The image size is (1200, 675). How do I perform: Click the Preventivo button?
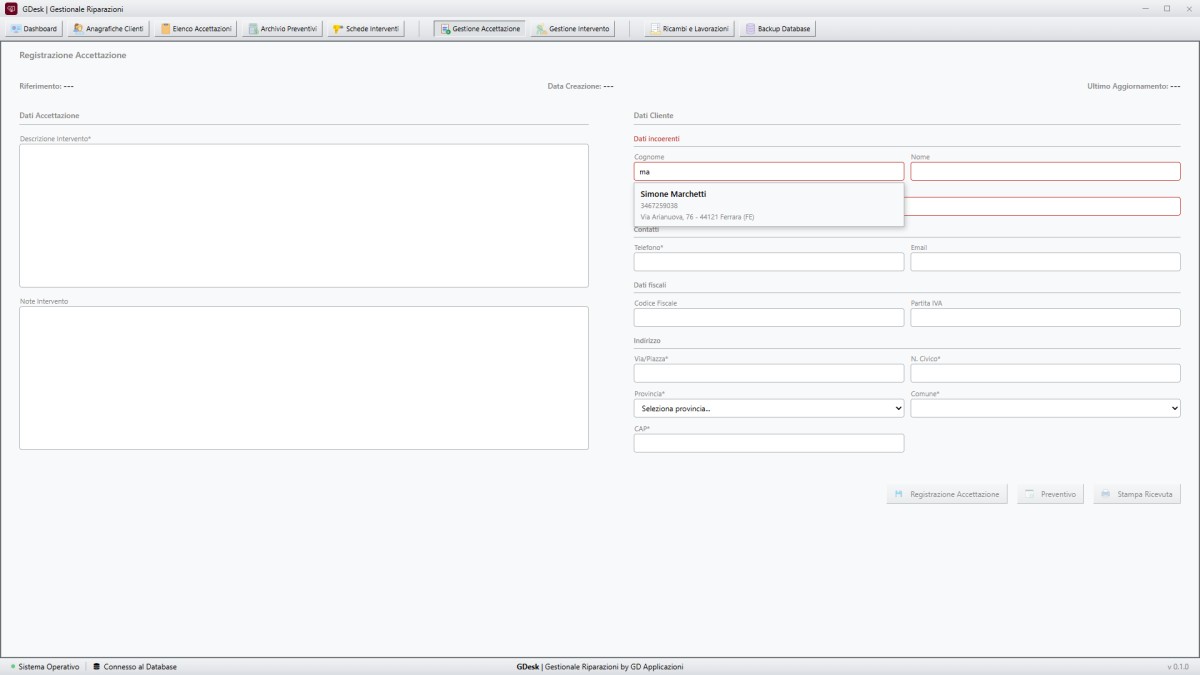point(1050,494)
